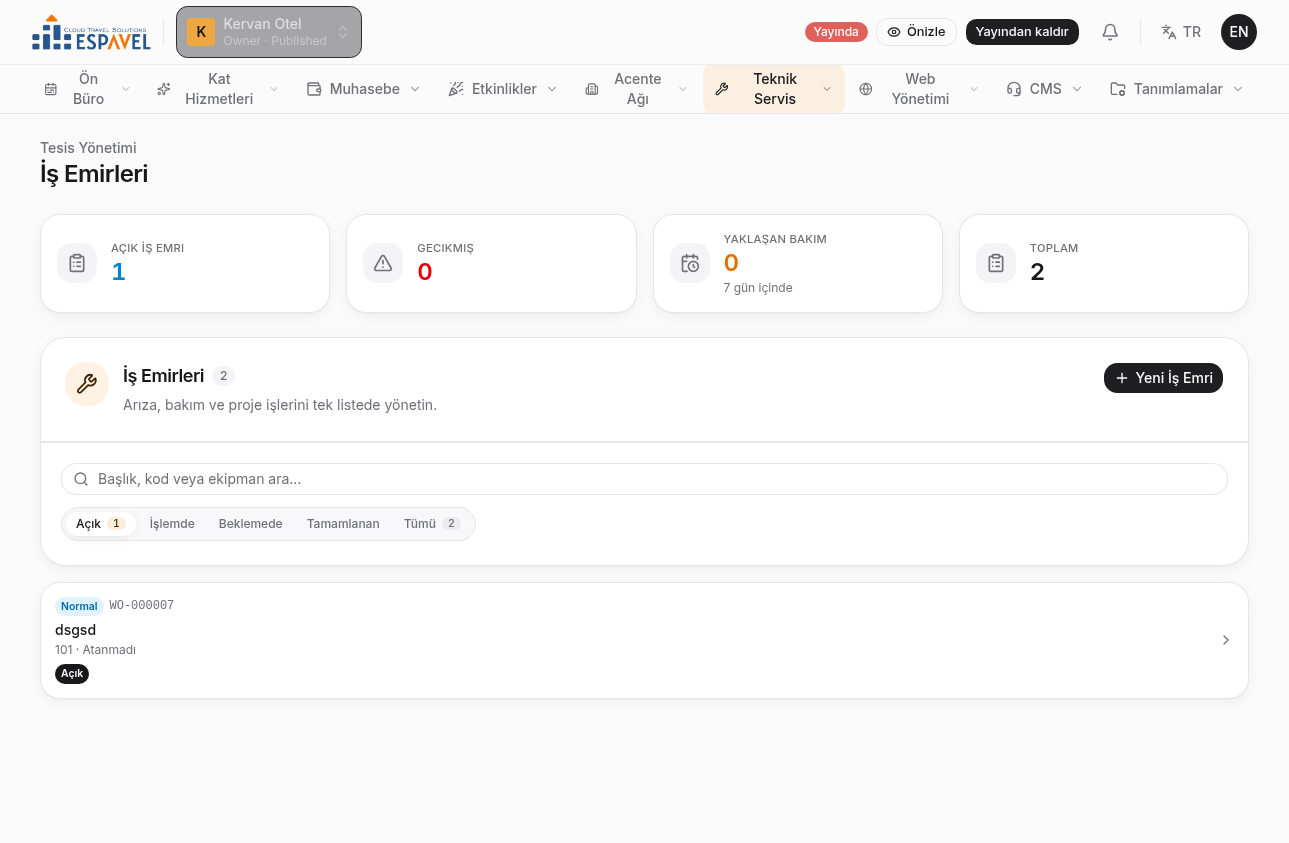Image resolution: width=1289 pixels, height=843 pixels.
Task: Click the Ön Büro calendar icon
Action: click(x=51, y=89)
